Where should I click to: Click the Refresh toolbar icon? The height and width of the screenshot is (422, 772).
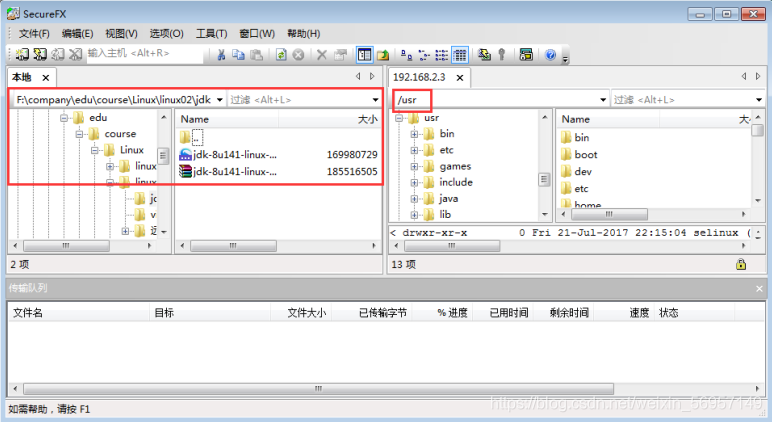pos(281,55)
